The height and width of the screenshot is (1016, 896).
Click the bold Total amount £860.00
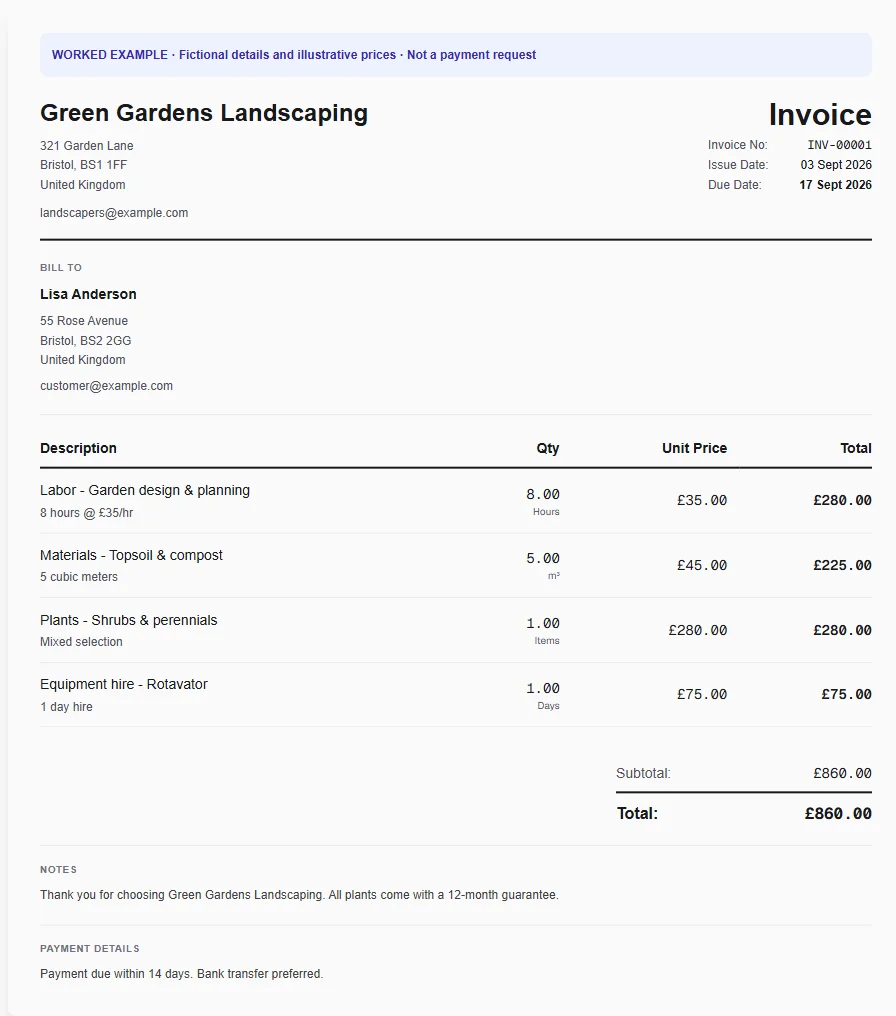pos(838,813)
